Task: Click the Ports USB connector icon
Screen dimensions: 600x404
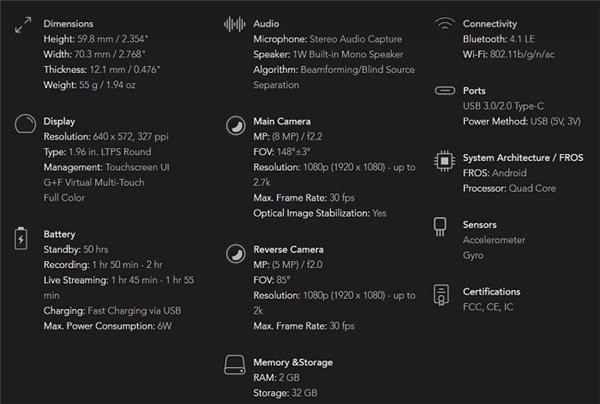Action: (x=444, y=91)
